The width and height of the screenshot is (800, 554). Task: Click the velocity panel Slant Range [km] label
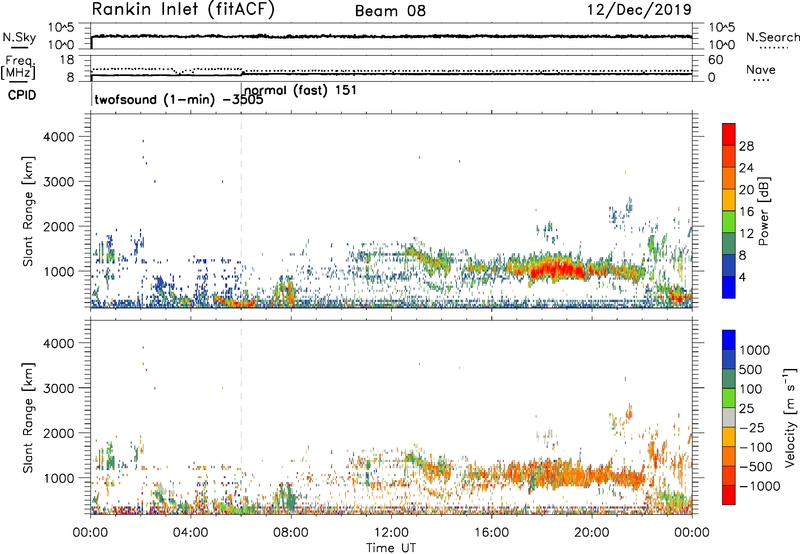pyautogui.click(x=29, y=417)
